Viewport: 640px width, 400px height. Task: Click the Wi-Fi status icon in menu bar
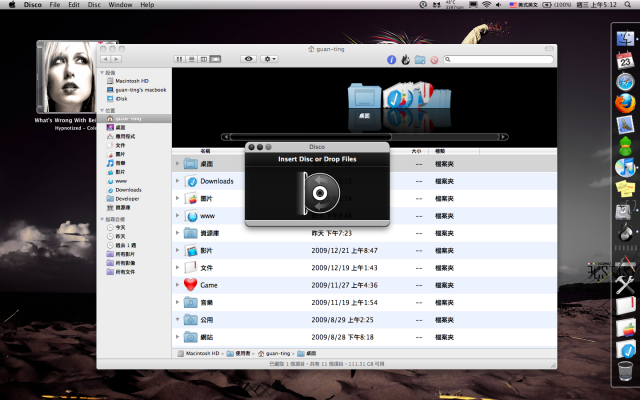tap(486, 4)
